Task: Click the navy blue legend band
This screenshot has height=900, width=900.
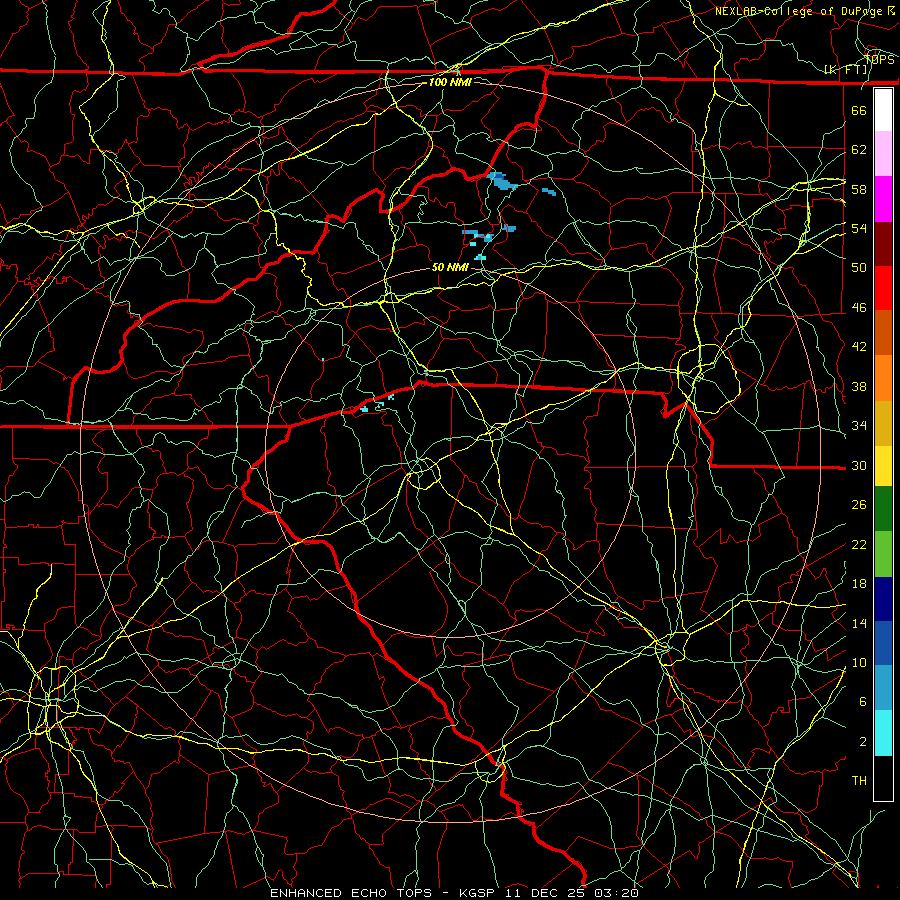Action: click(883, 599)
